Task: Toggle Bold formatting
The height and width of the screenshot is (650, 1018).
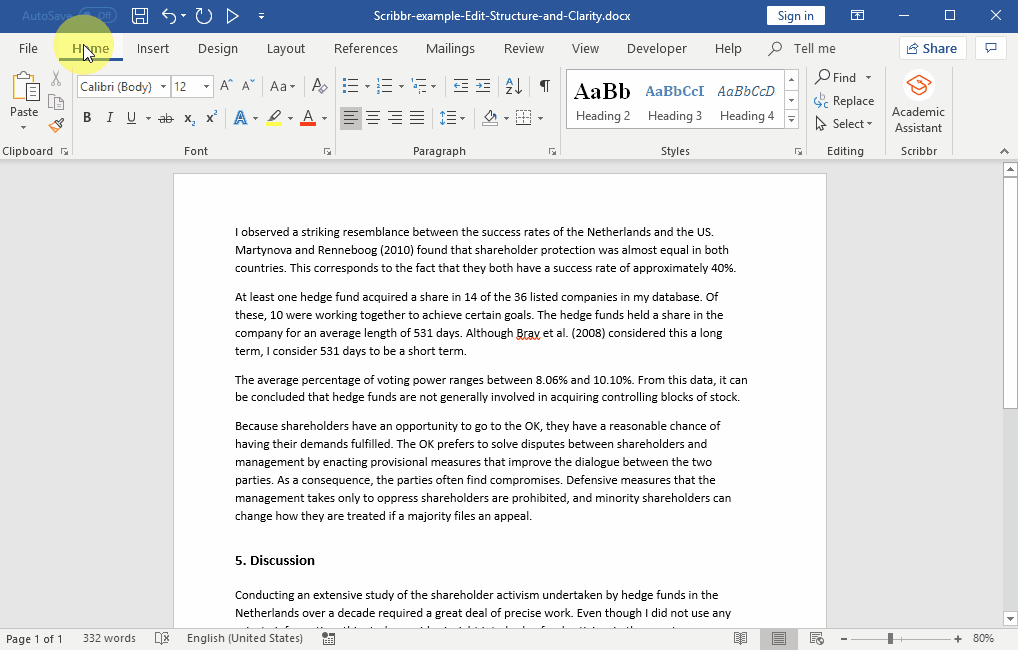Action: pos(87,118)
